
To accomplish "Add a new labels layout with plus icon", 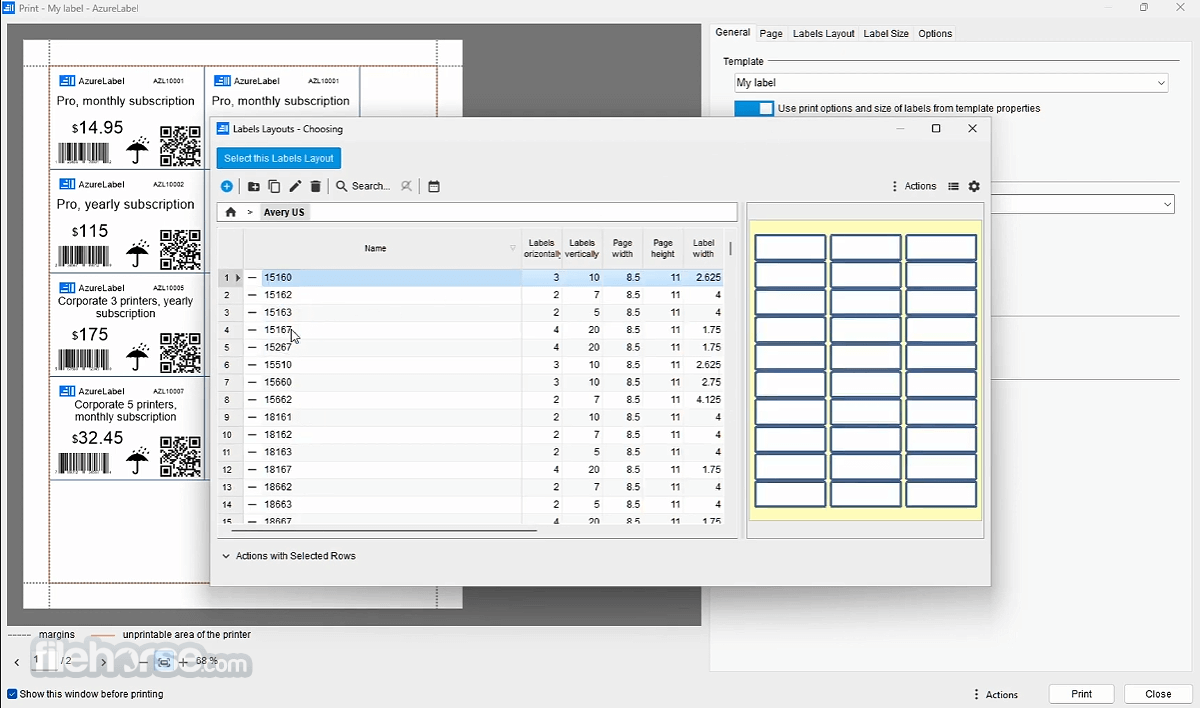I will pos(227,186).
